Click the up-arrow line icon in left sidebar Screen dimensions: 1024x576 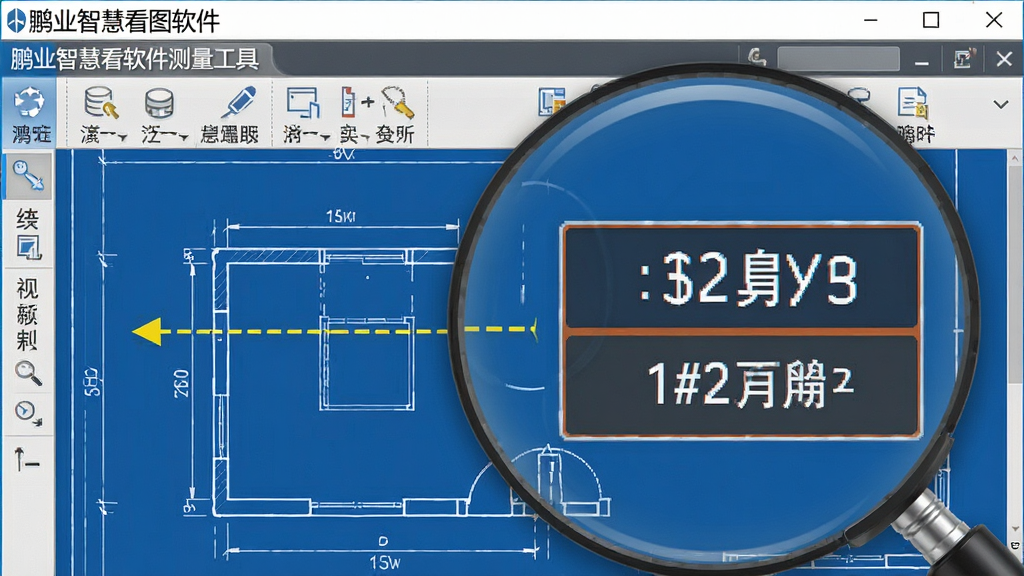coord(27,459)
